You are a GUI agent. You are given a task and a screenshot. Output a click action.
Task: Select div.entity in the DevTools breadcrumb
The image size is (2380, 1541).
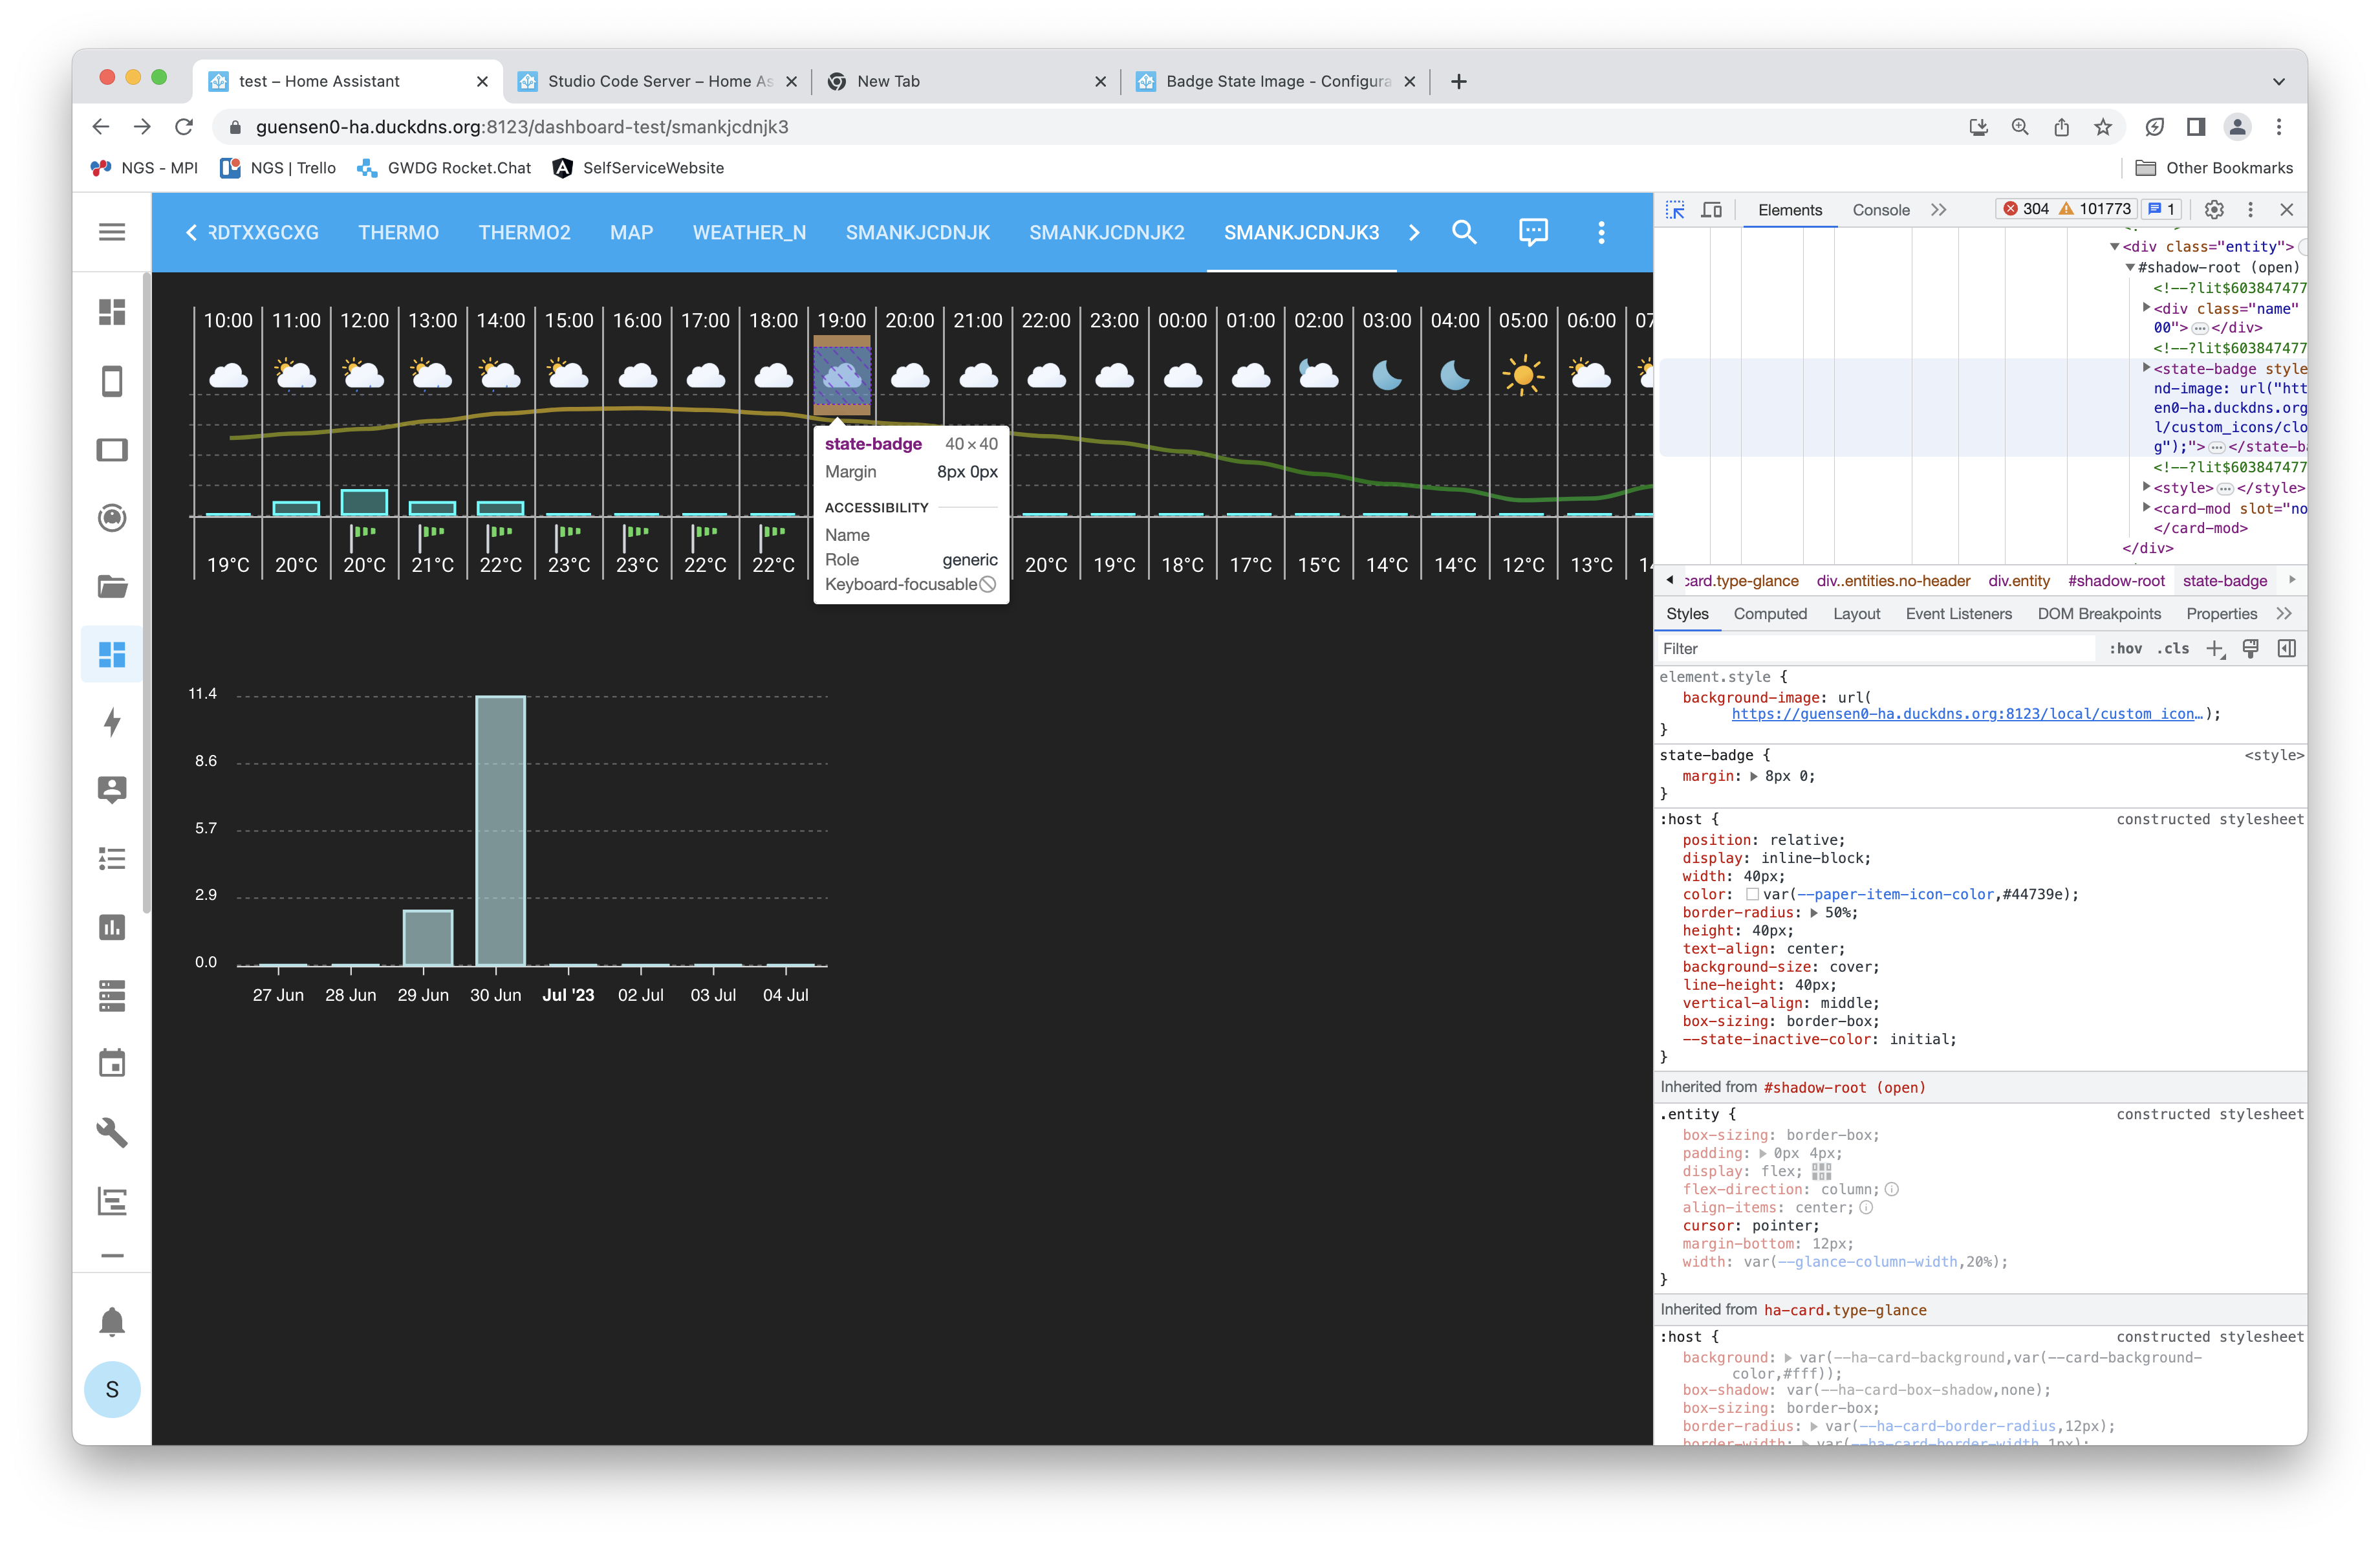(x=2019, y=580)
